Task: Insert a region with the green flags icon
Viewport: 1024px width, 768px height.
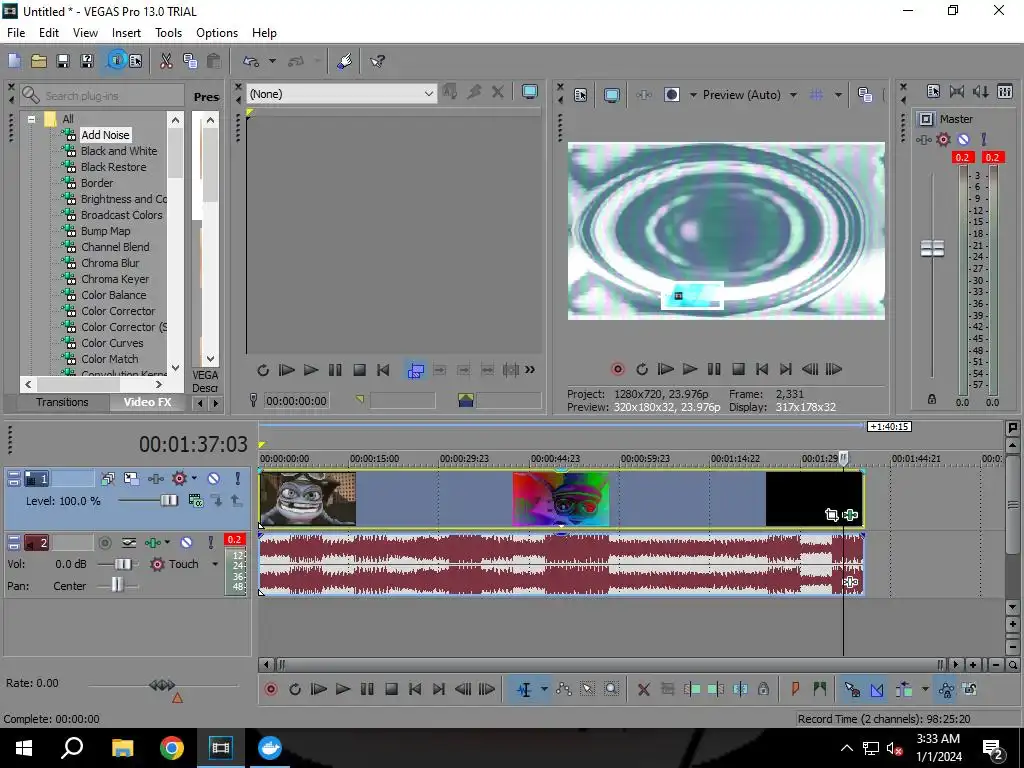Action: pyautogui.click(x=820, y=689)
